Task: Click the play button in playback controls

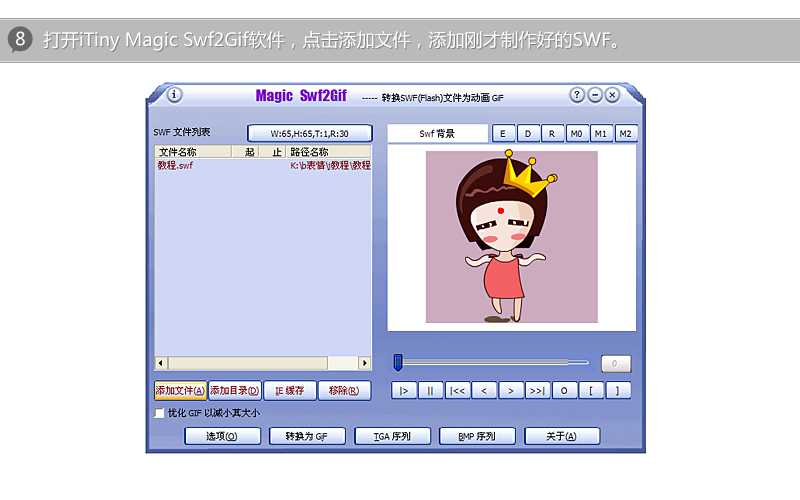Action: (404, 391)
